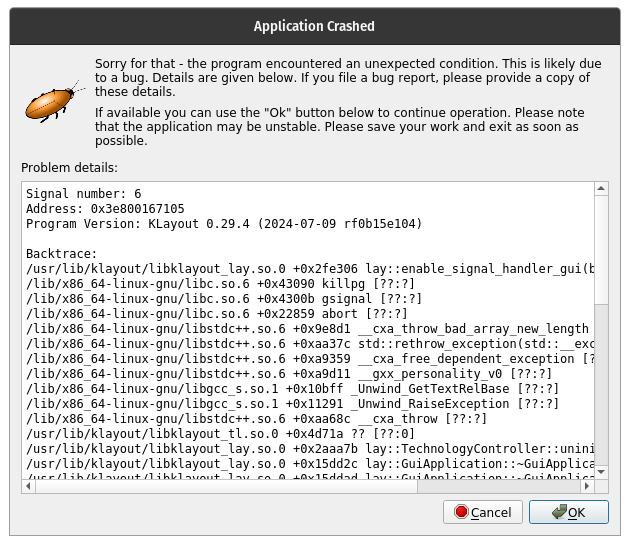Click the scroll-right arrow under the backtrace
The image size is (630, 545).
(587, 486)
